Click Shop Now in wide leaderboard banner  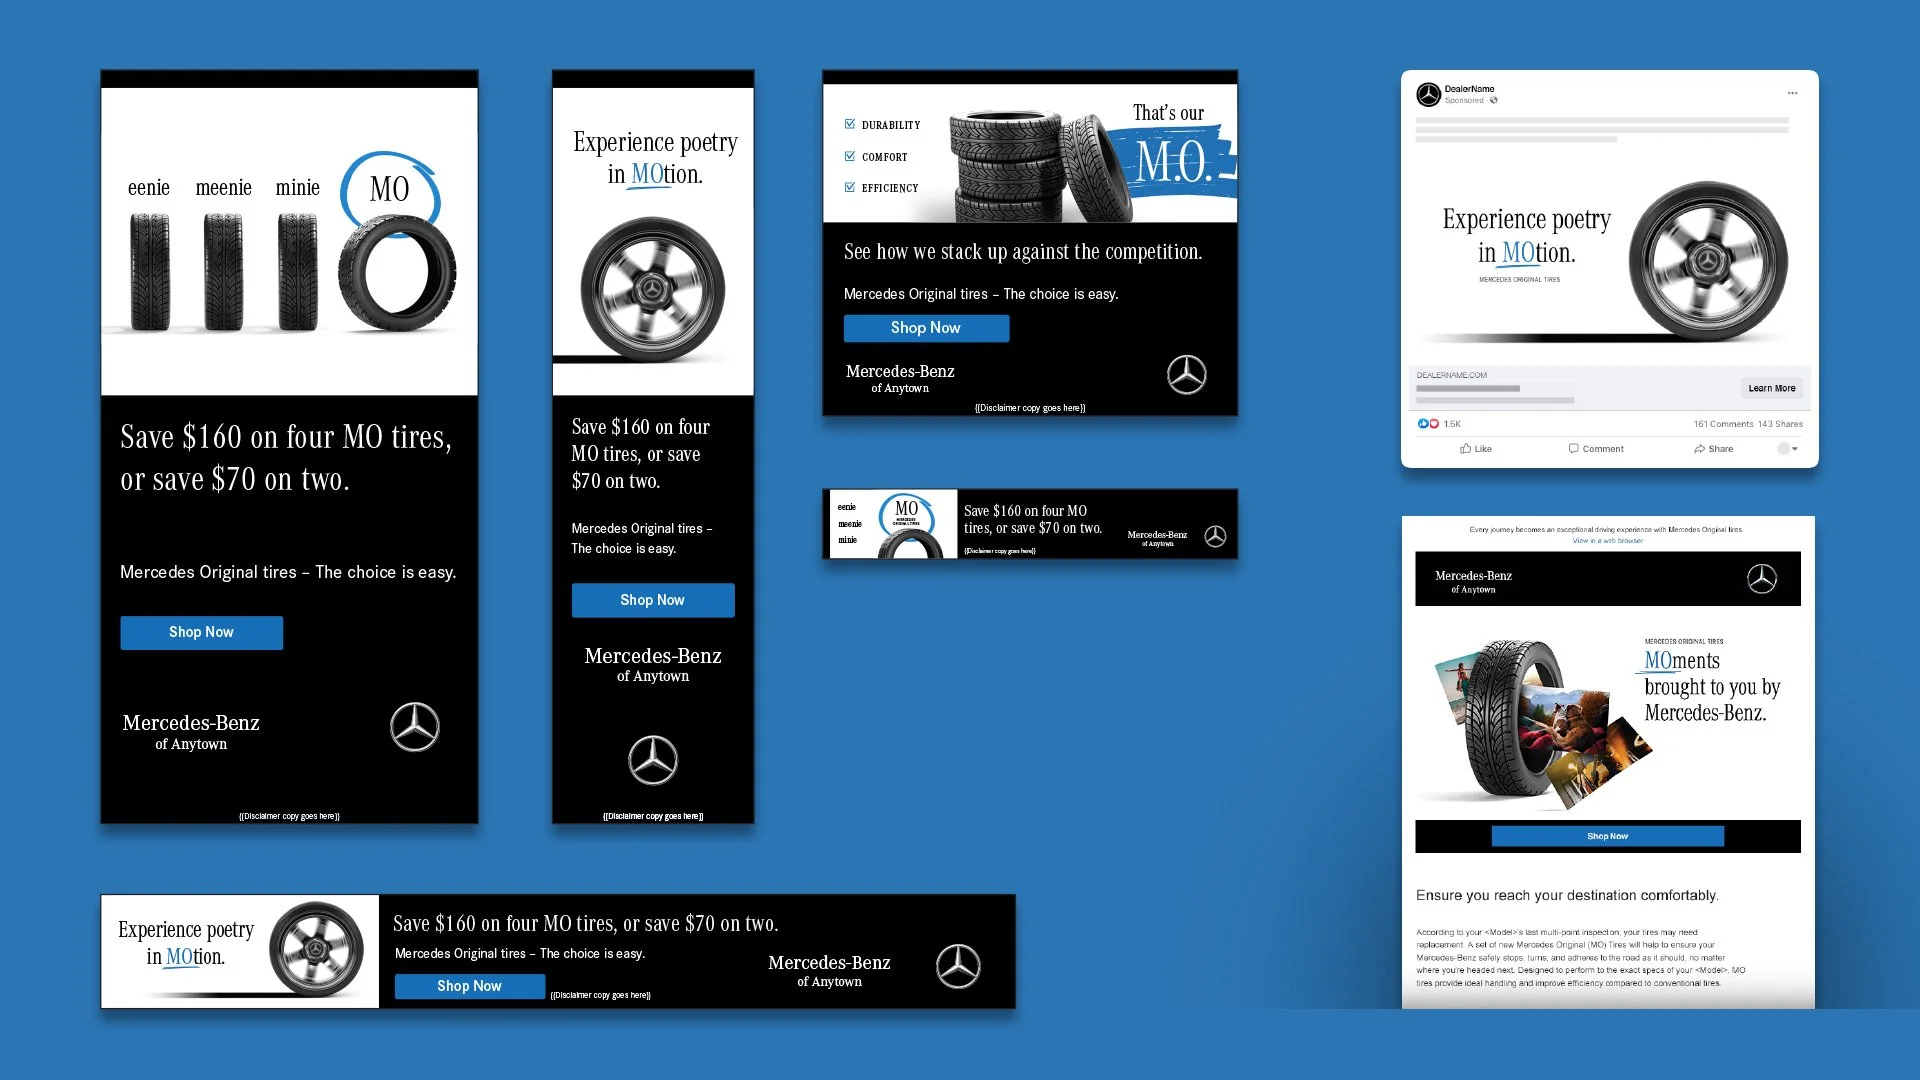tap(469, 986)
